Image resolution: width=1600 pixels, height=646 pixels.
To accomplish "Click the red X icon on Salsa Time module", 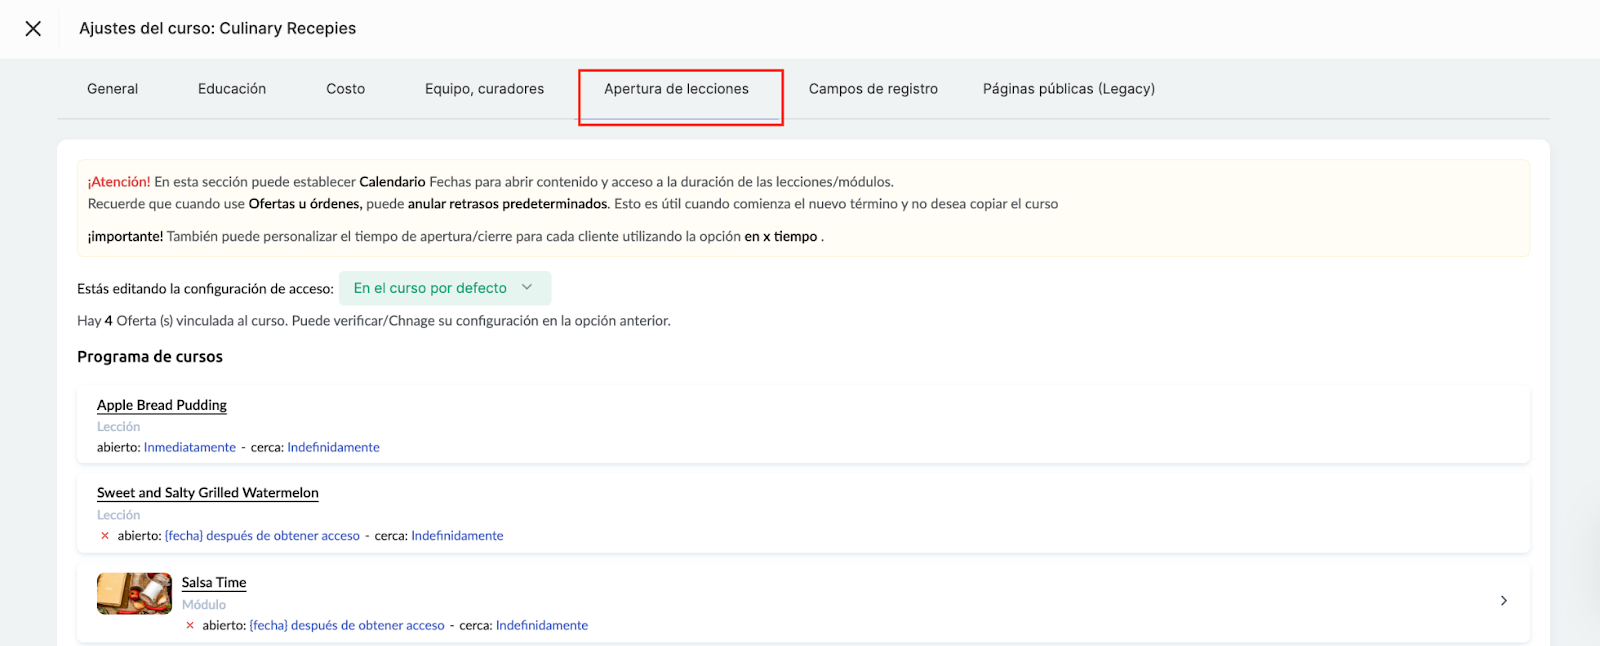I will pyautogui.click(x=190, y=626).
